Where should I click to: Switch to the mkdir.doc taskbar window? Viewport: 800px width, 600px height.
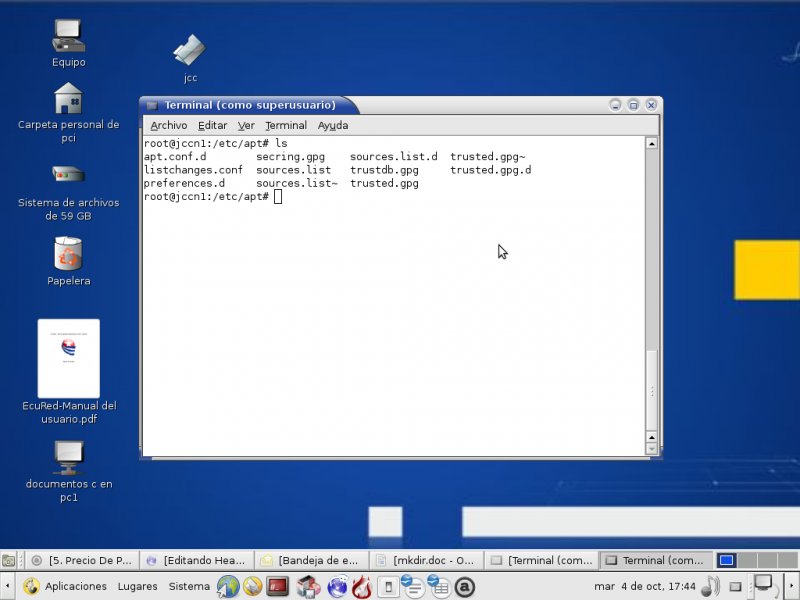(x=427, y=561)
